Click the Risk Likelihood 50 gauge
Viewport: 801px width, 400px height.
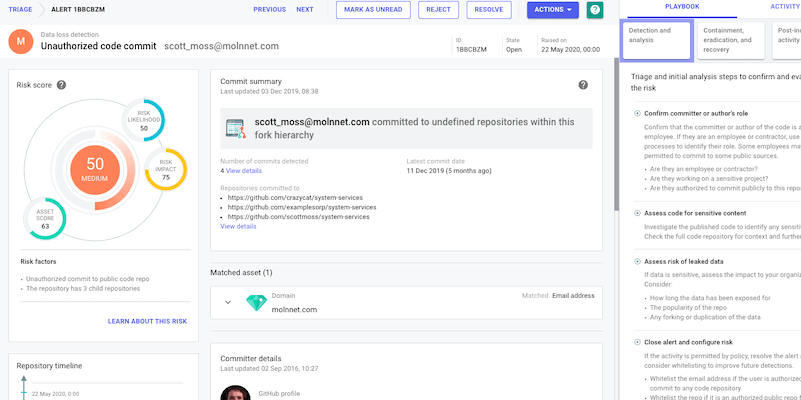[144, 120]
